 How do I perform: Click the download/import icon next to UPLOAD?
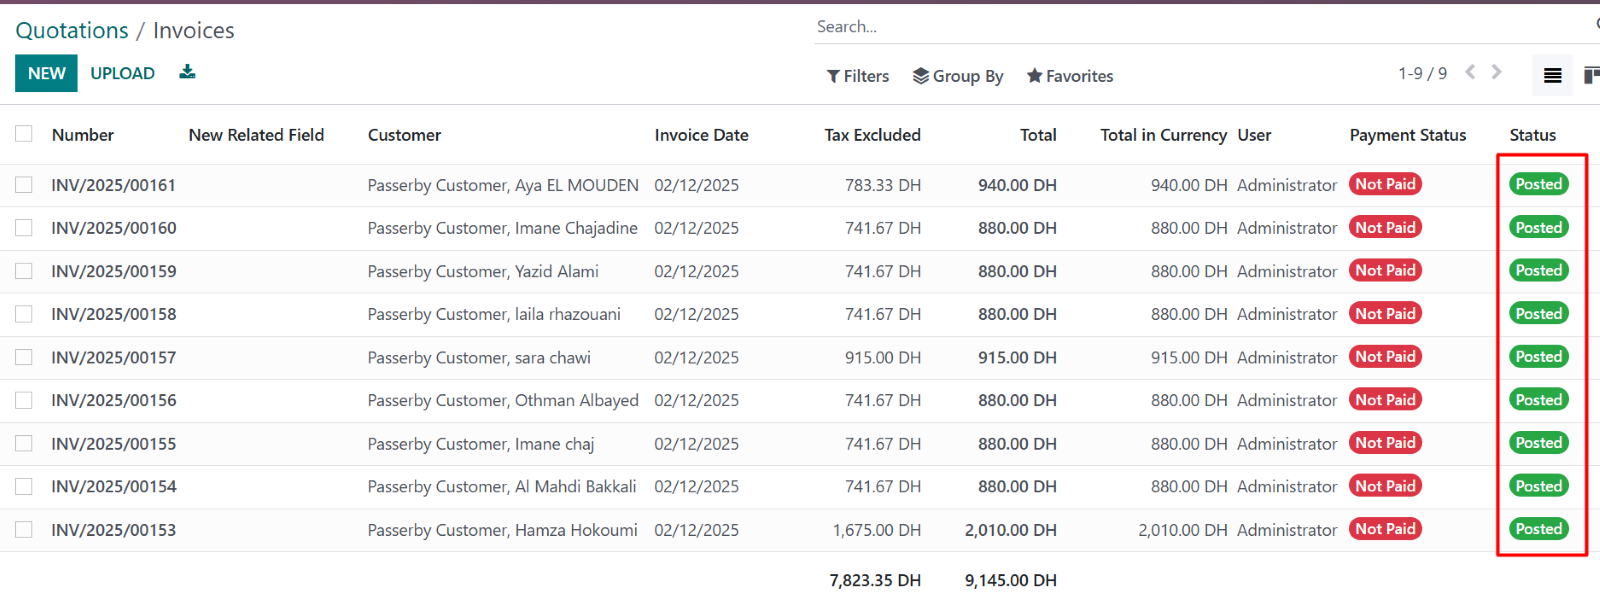pos(187,72)
